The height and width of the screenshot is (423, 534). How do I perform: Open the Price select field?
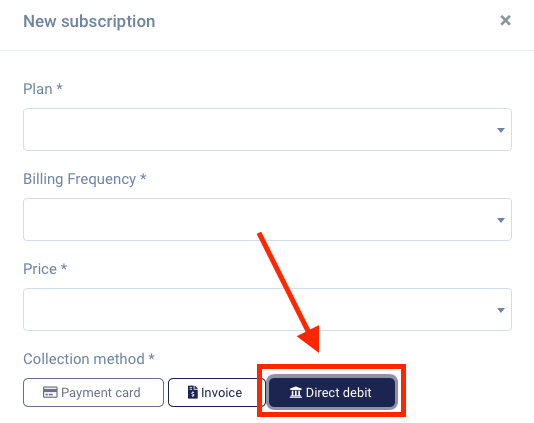pyautogui.click(x=267, y=309)
